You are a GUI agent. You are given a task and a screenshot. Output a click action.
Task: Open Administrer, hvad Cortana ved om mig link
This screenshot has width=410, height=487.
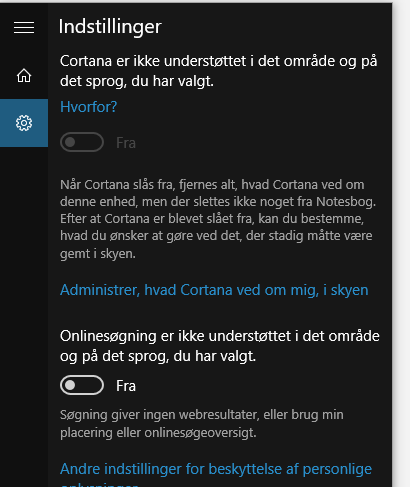point(214,290)
